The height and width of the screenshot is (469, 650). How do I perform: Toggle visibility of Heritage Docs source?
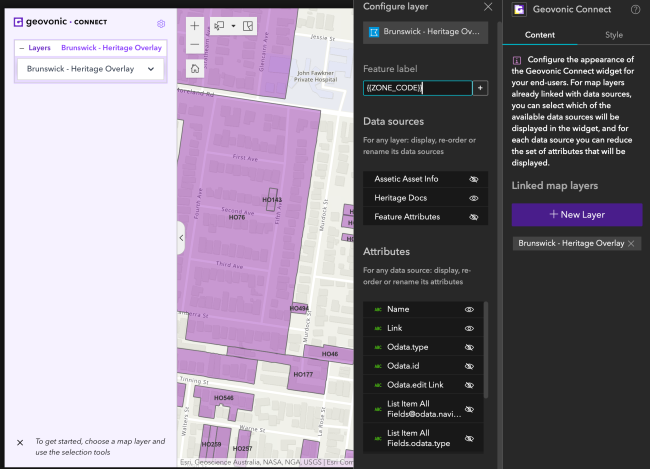[473, 198]
